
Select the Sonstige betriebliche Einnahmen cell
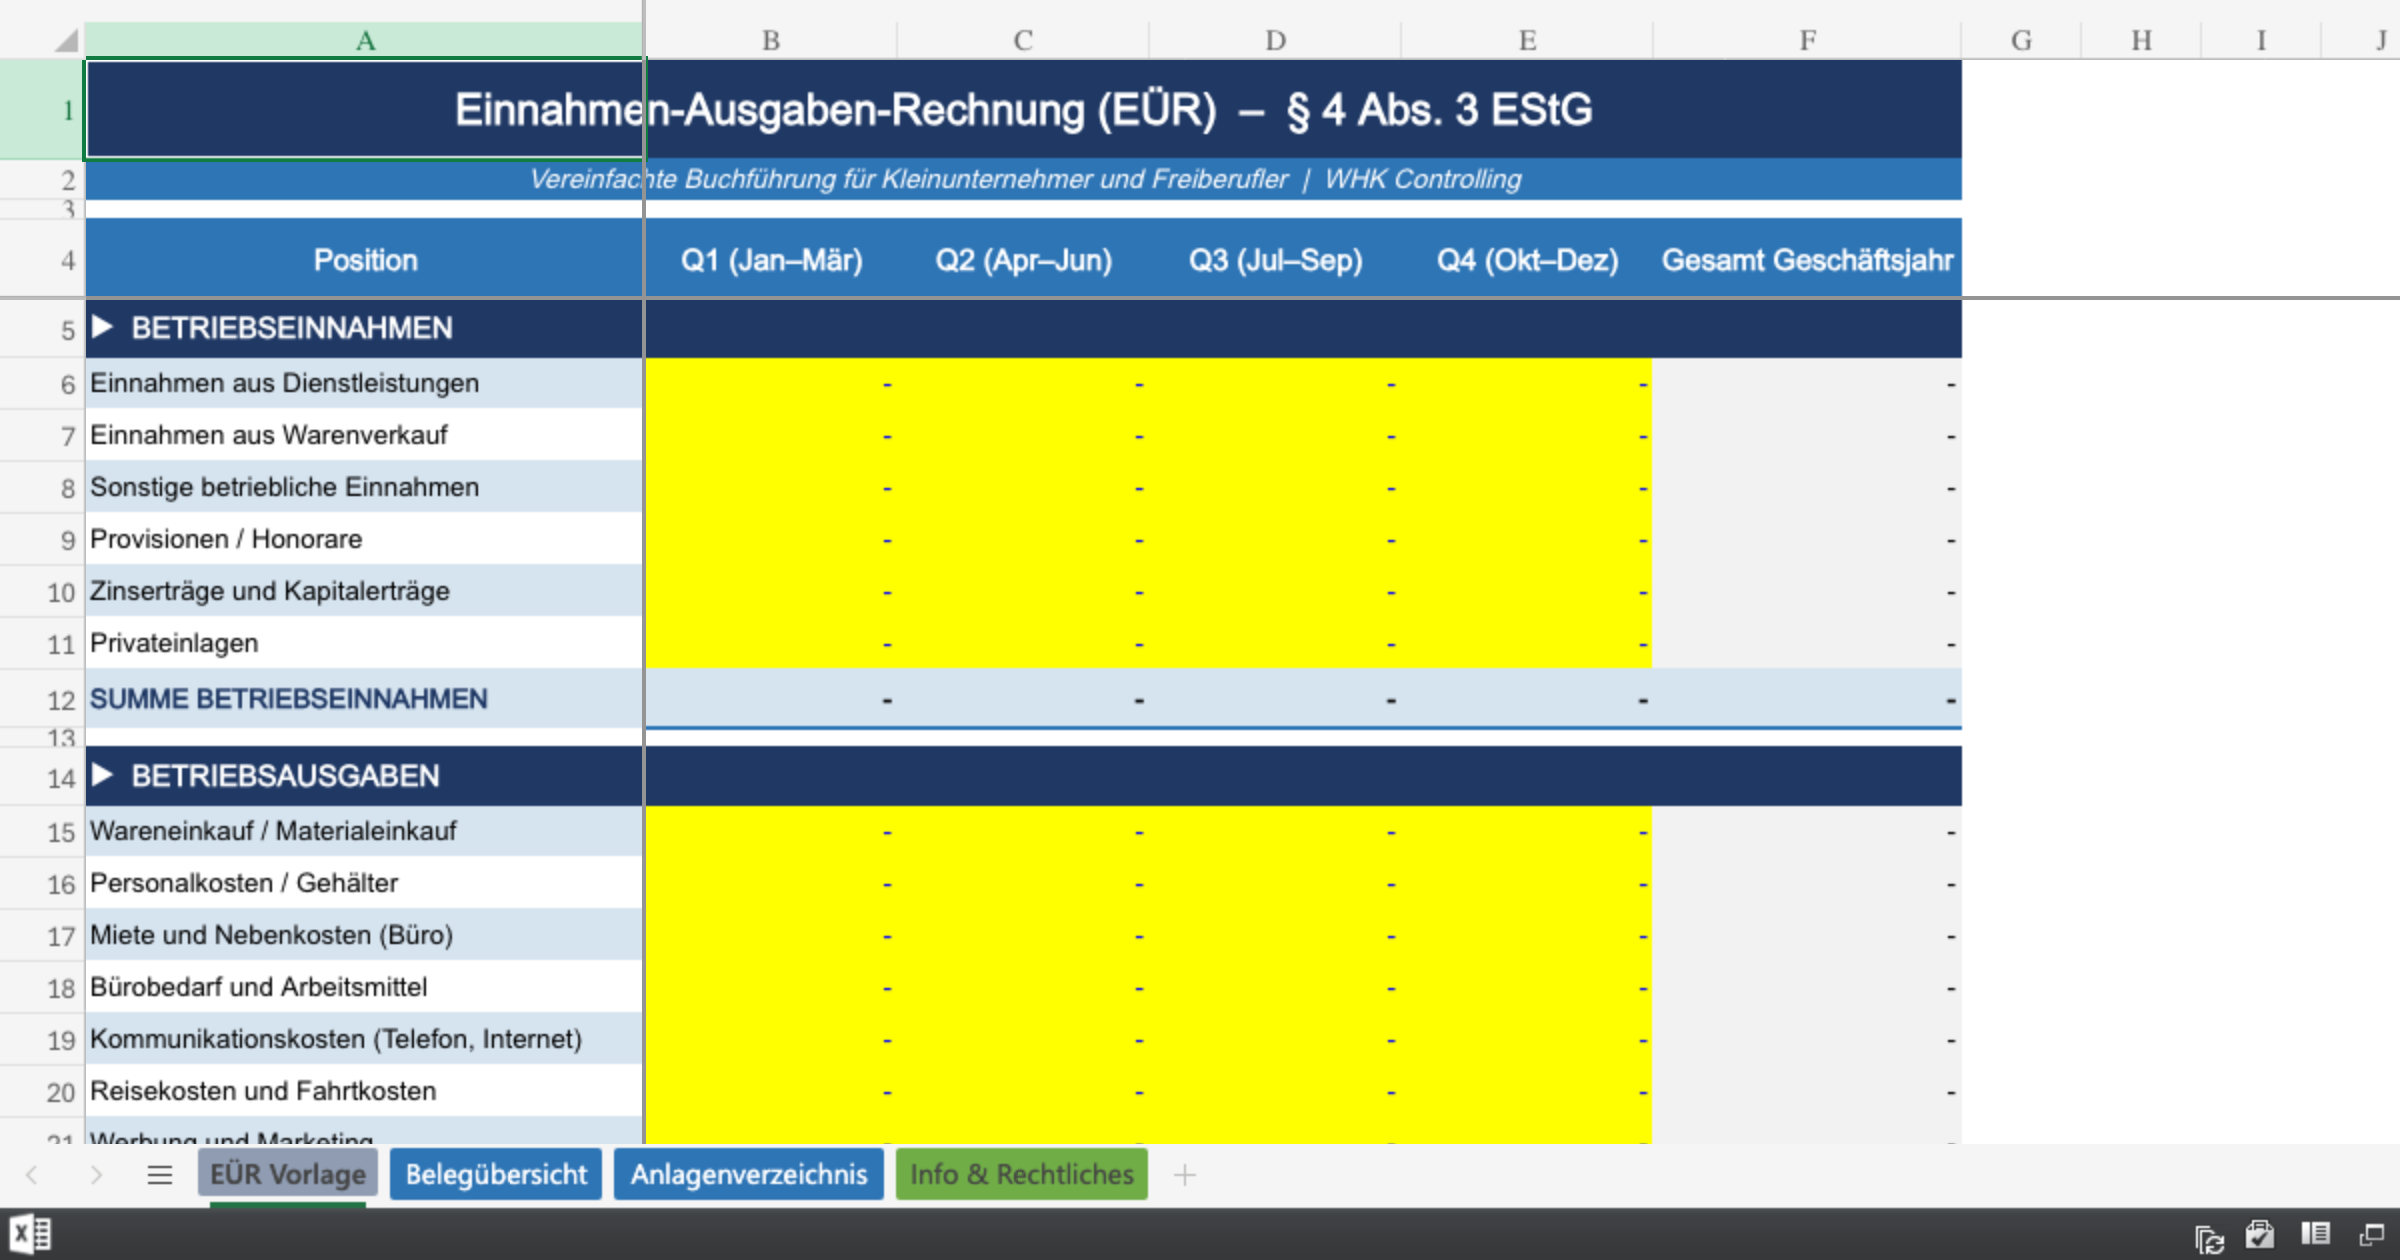pyautogui.click(x=365, y=487)
